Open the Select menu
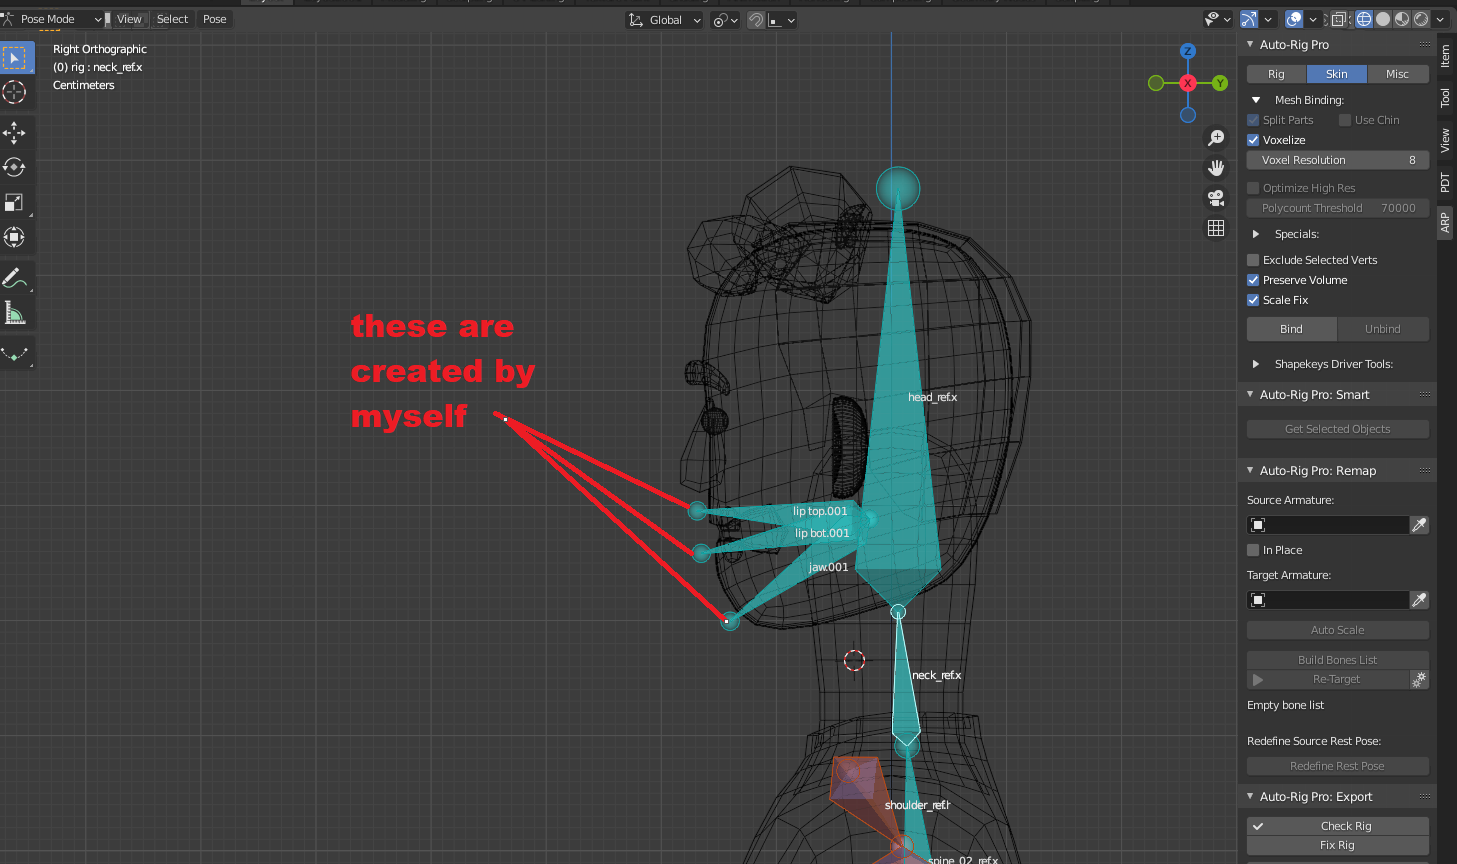The height and width of the screenshot is (864, 1457). [x=172, y=19]
